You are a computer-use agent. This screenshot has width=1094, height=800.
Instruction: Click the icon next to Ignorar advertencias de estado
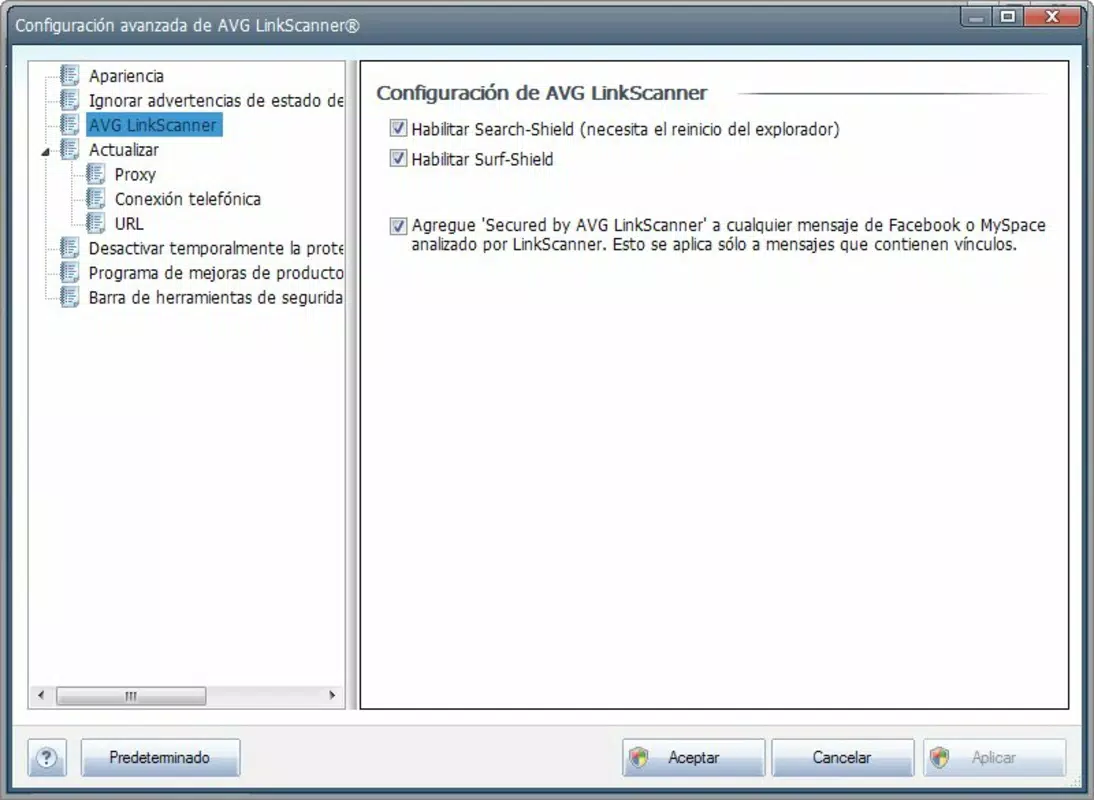tap(69, 100)
